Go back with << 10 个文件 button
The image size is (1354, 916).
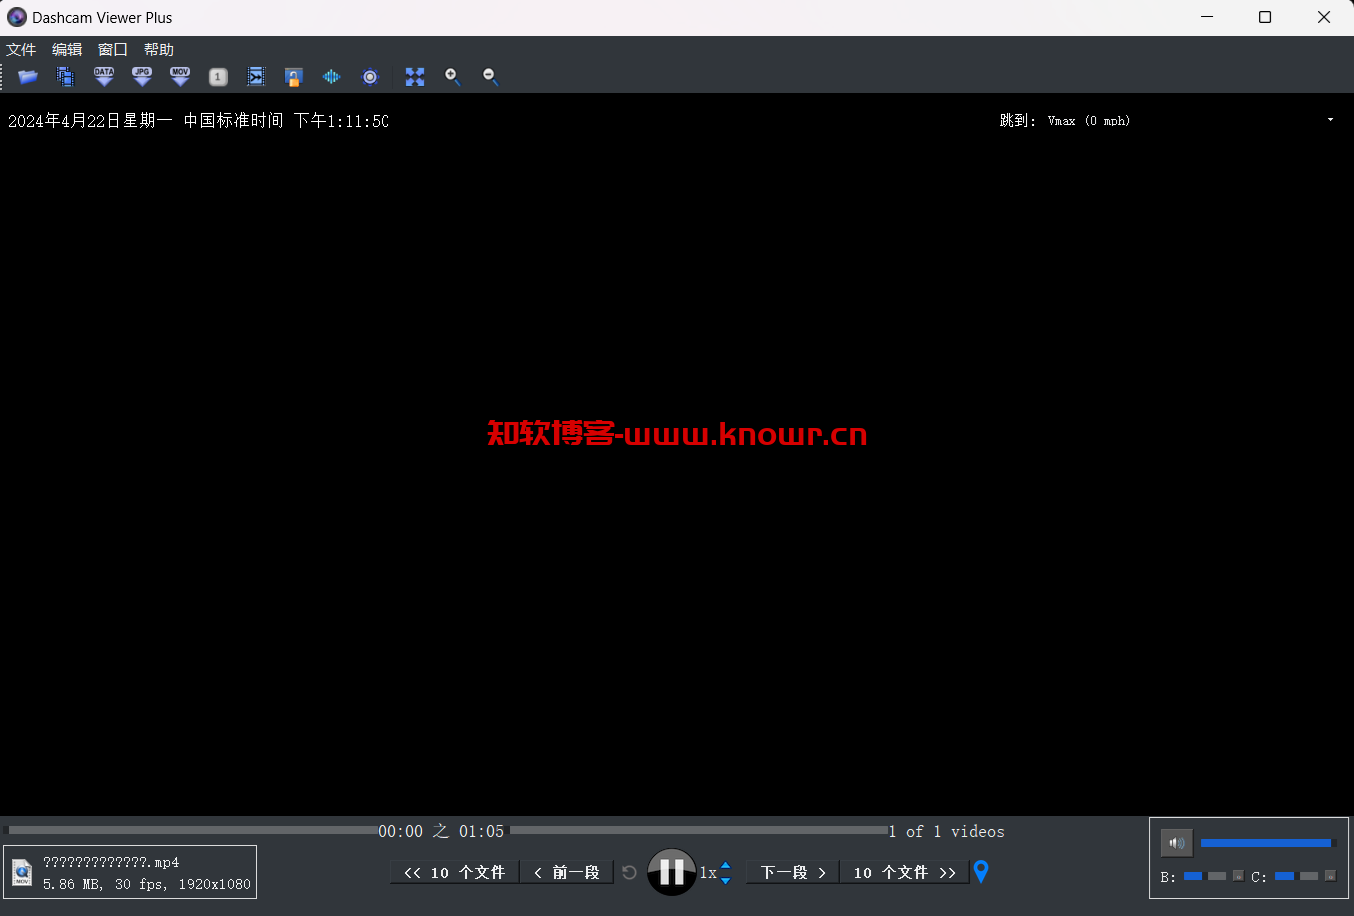click(x=455, y=873)
